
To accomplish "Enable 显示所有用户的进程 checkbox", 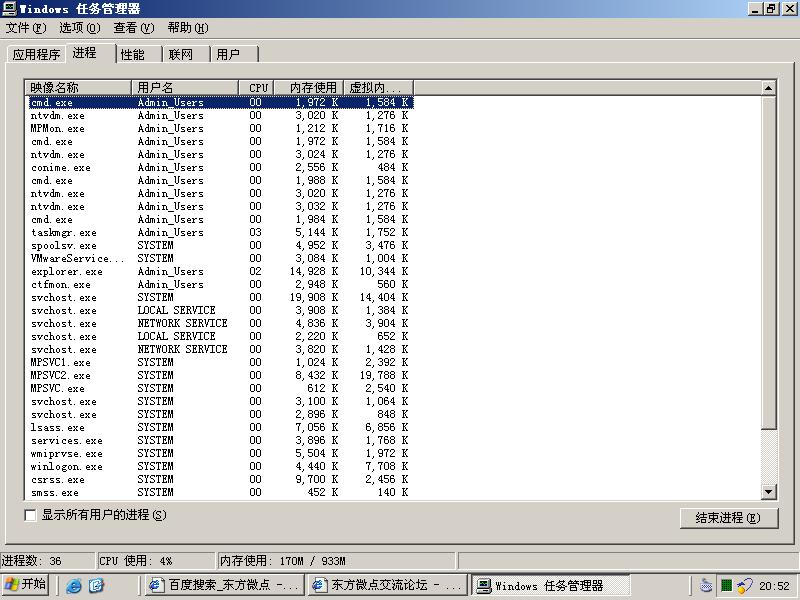I will [x=30, y=515].
